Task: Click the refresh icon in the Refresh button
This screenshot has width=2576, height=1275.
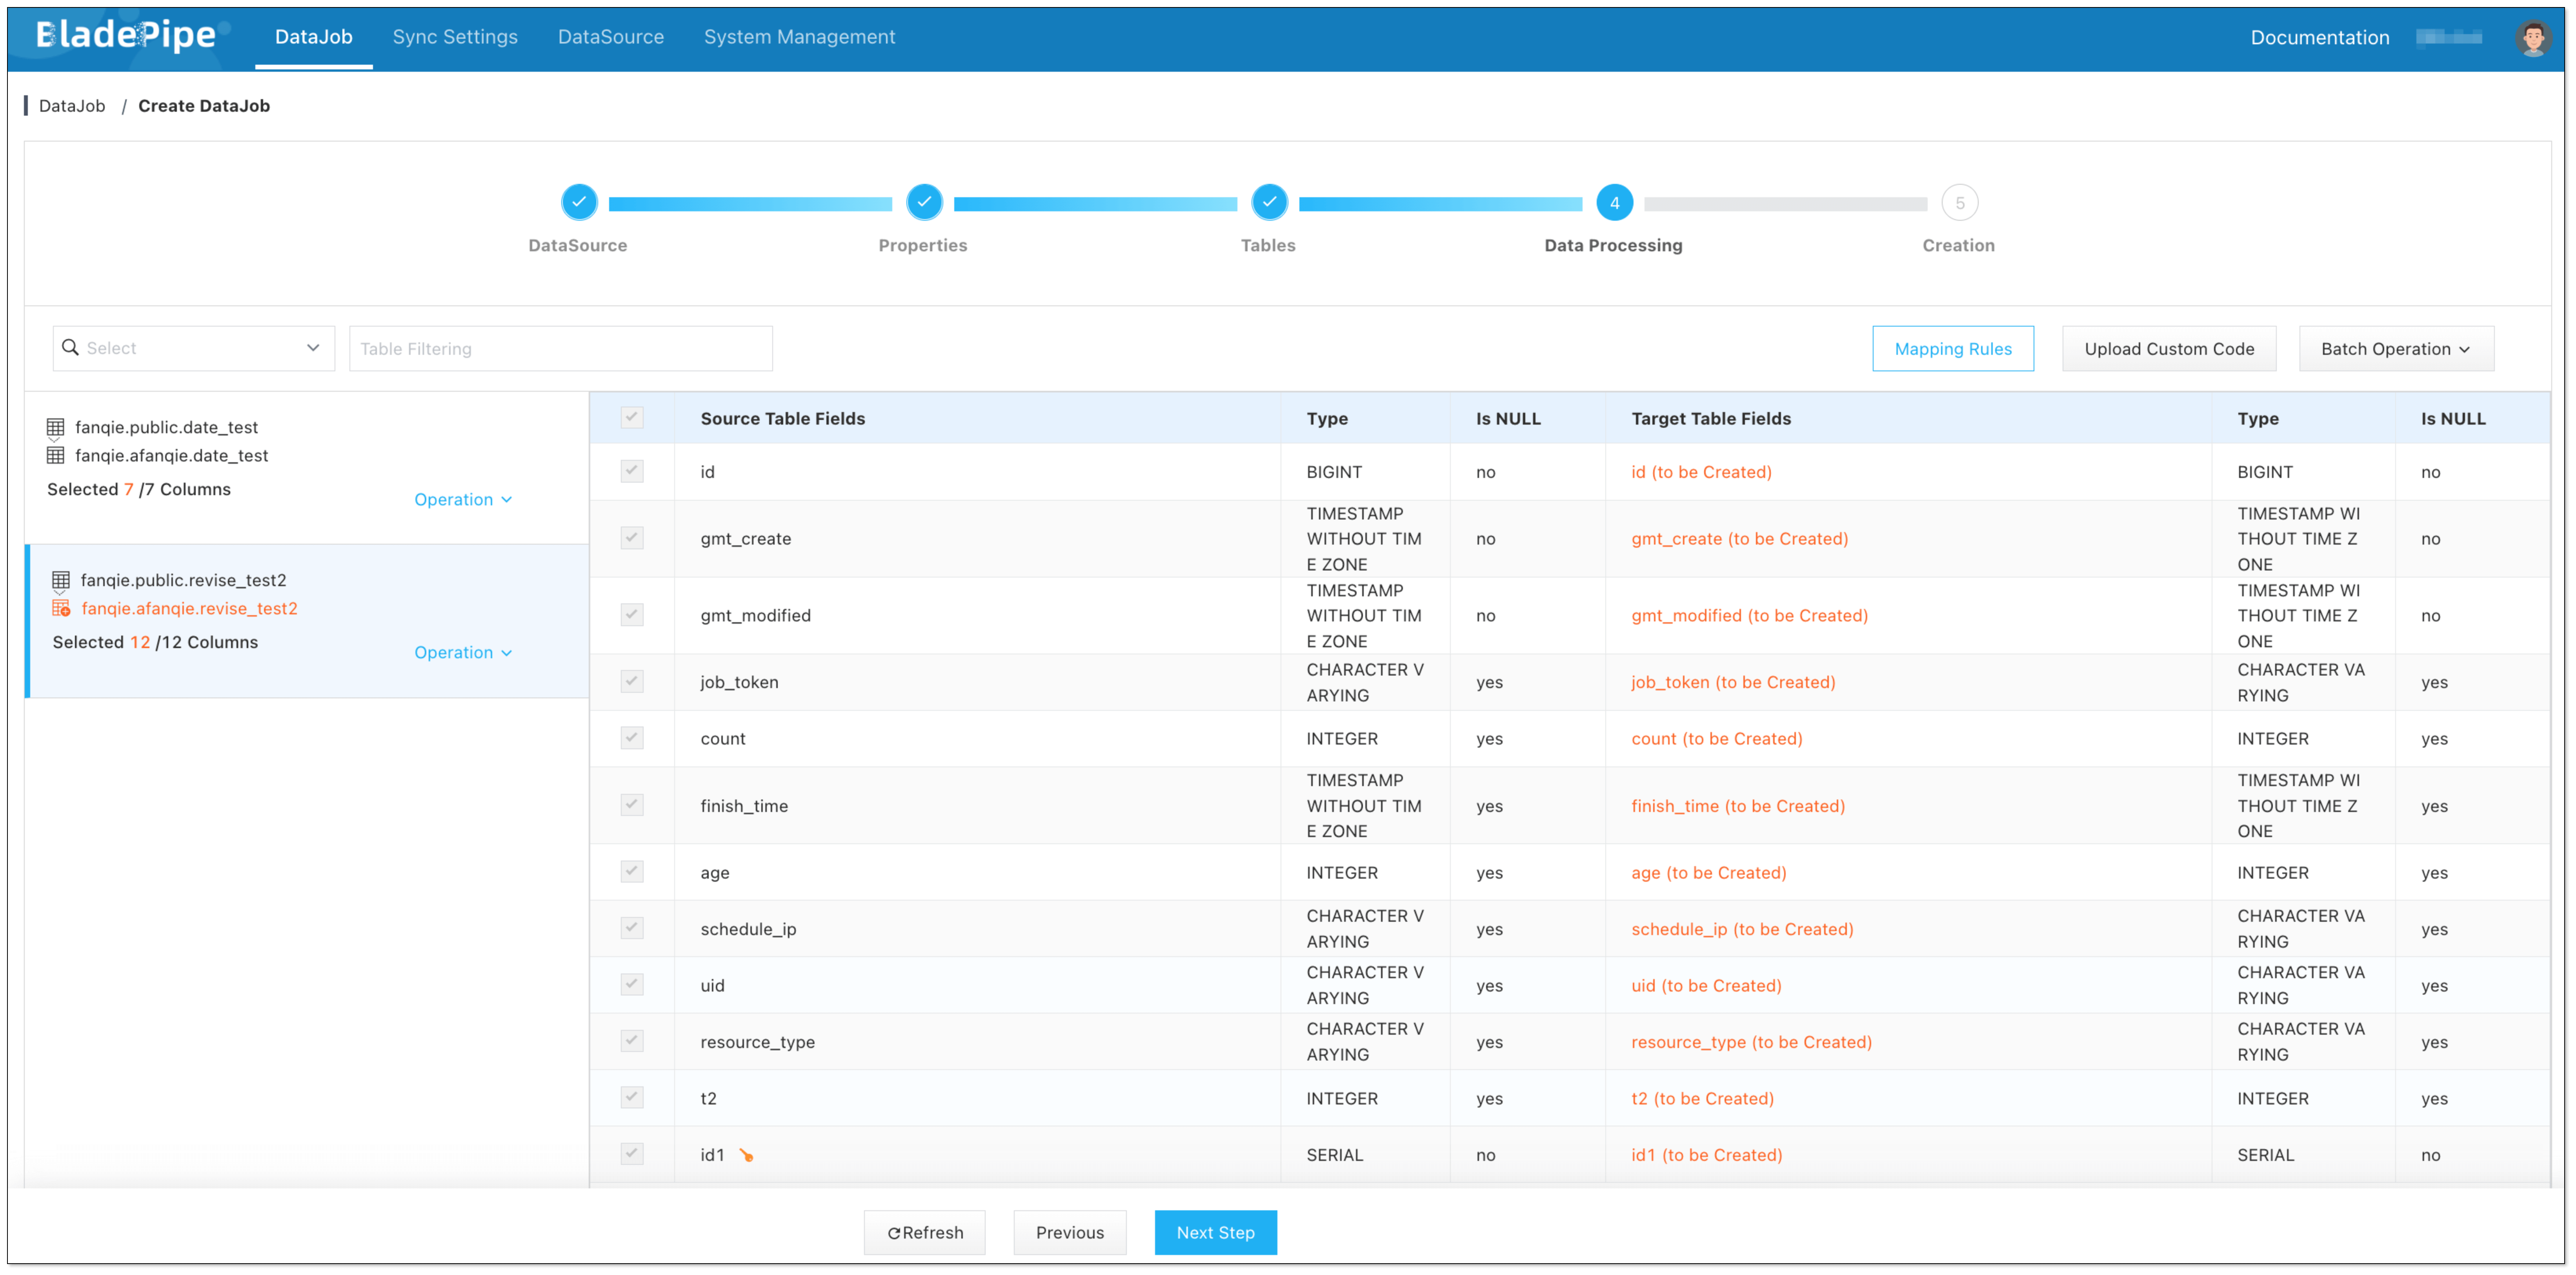Action: [893, 1233]
